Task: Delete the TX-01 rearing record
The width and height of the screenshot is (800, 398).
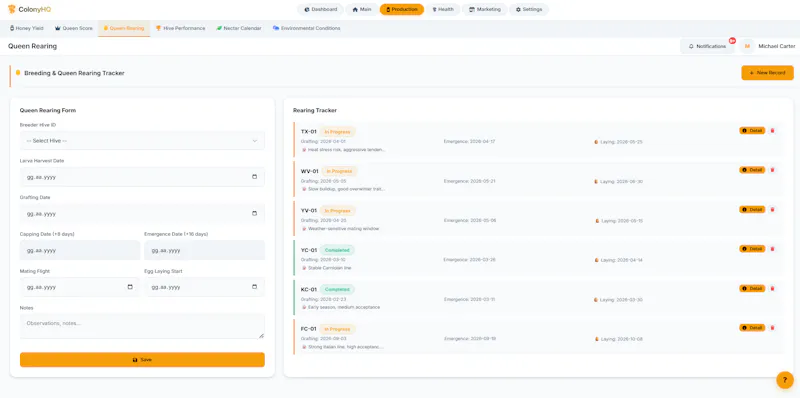Action: tap(772, 131)
